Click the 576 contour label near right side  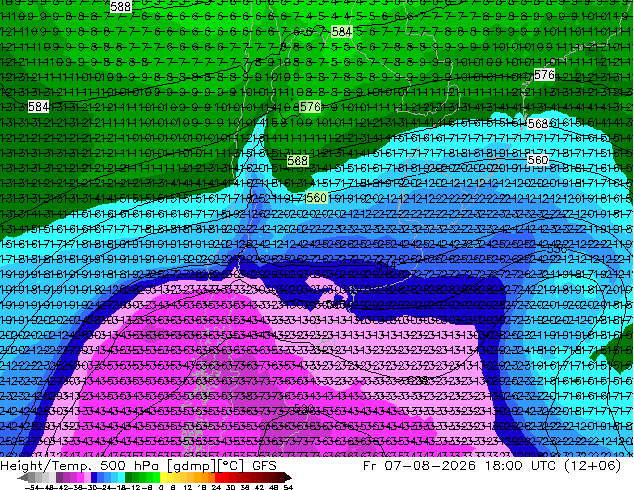click(544, 75)
